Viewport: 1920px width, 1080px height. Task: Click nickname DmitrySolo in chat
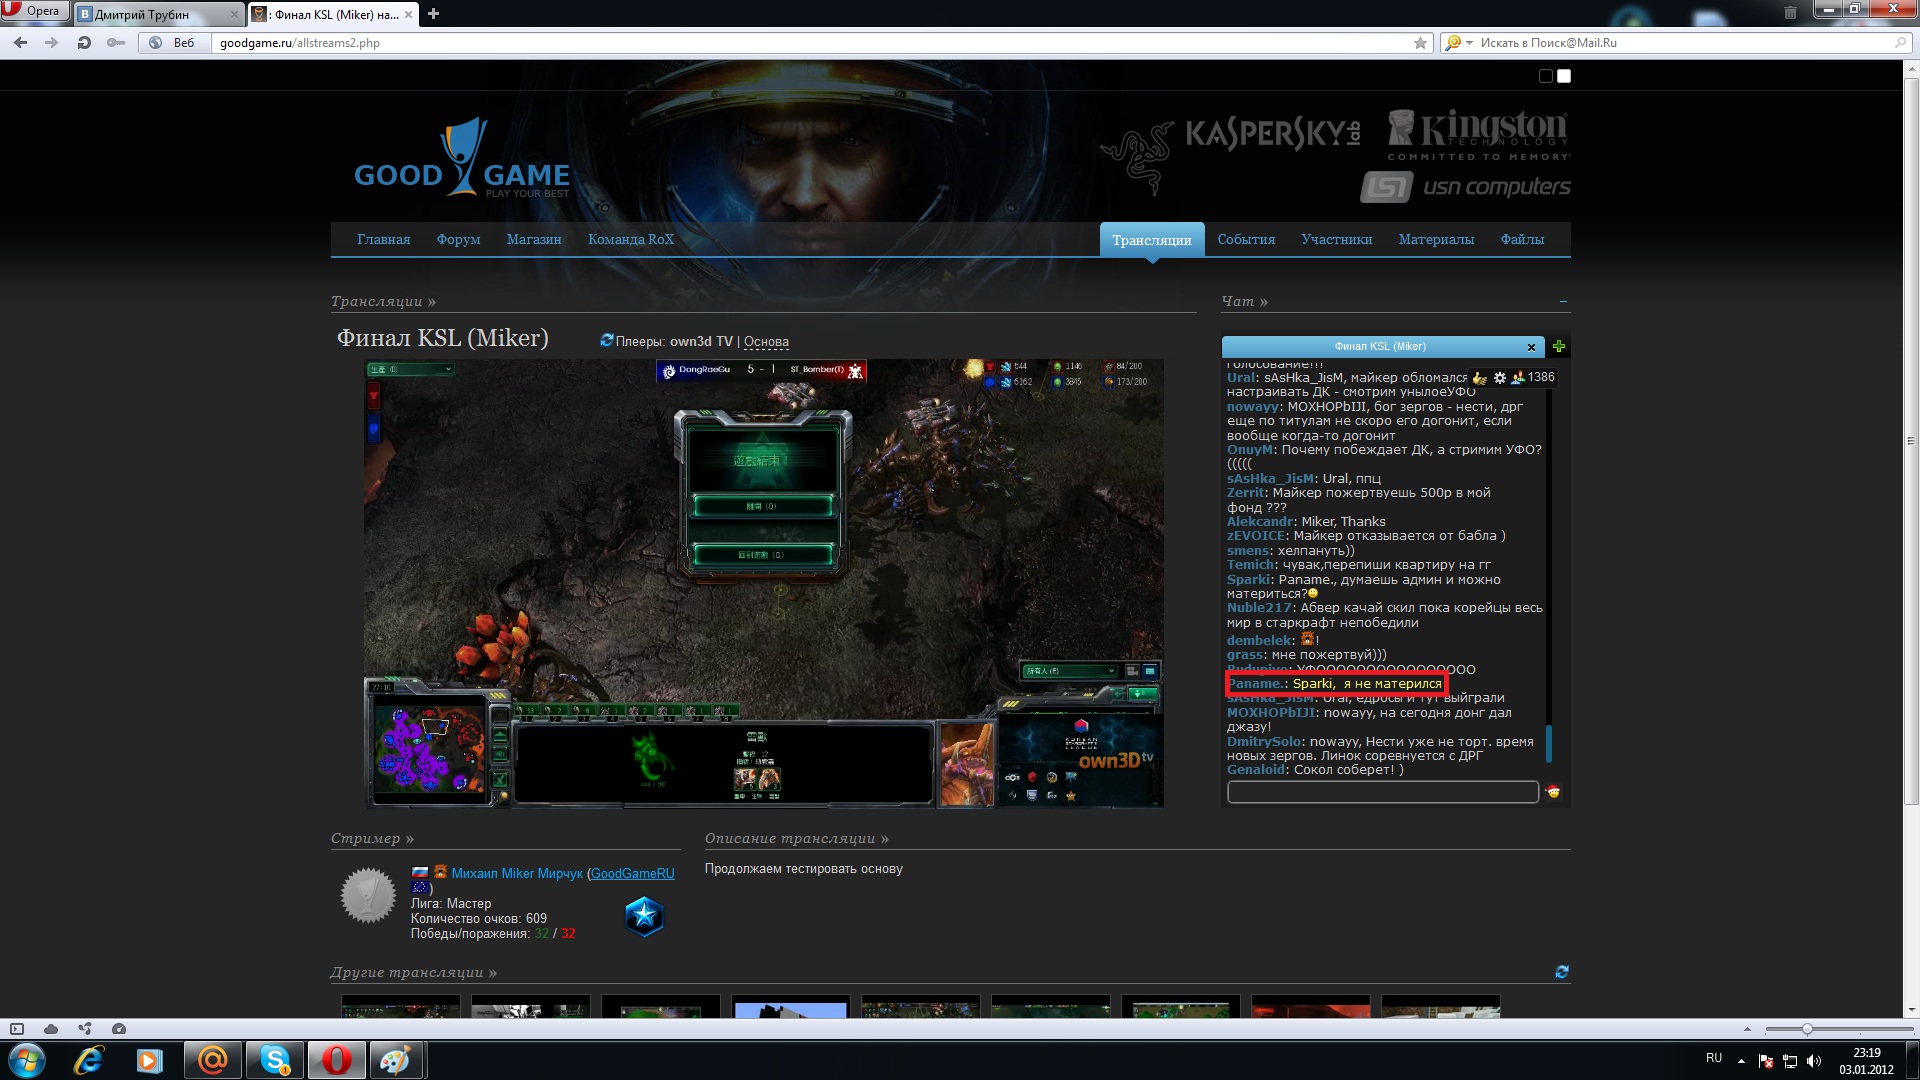tap(1264, 742)
